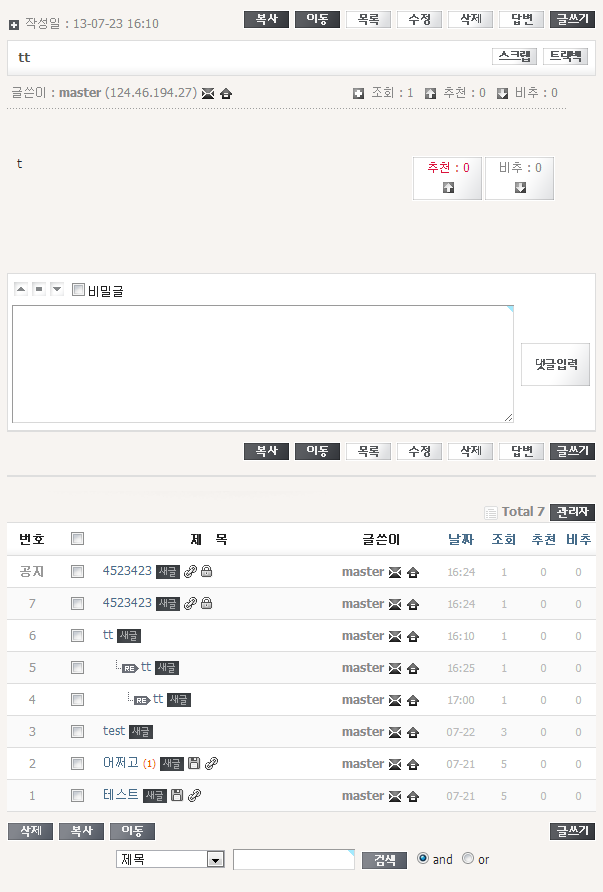Screen dimensions: 603x892
Task: Click the lock icon in the 공지 row
Action: [x=206, y=571]
